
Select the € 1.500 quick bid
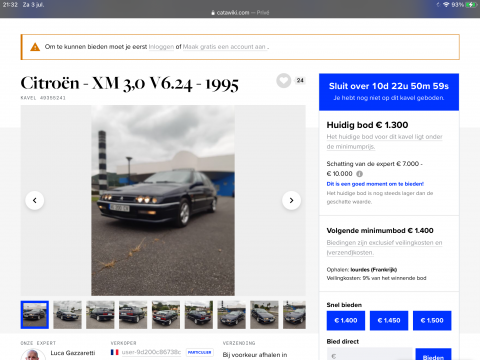click(432, 320)
